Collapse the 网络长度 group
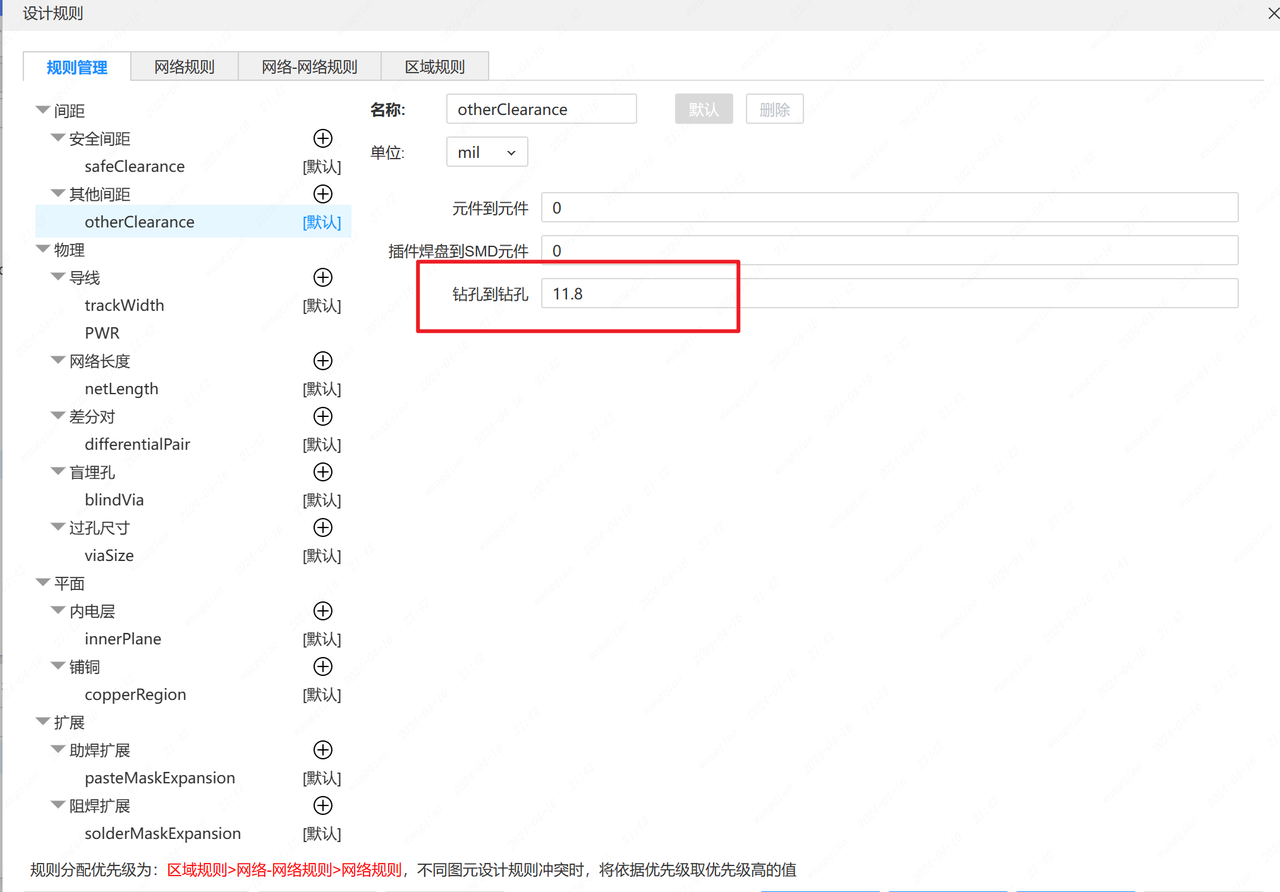Image resolution: width=1280 pixels, height=892 pixels. (x=58, y=361)
